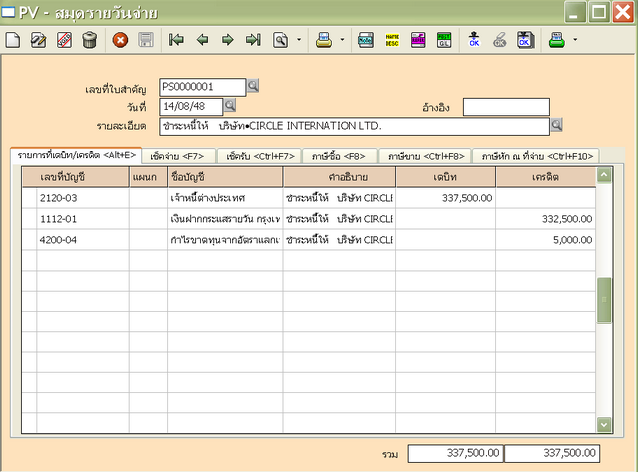Expand the green printer dropdown arrow
638x472 pixels.
(575, 41)
